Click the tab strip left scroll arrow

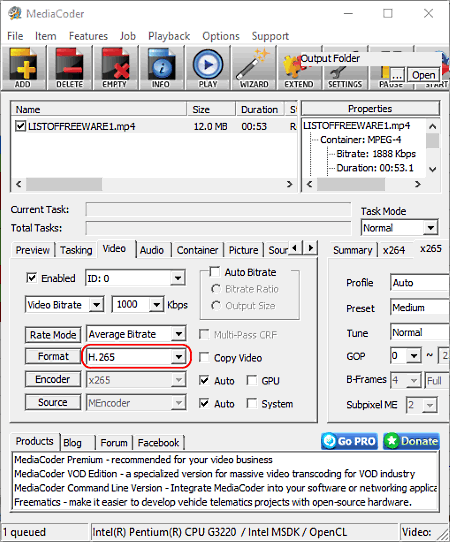[x=295, y=248]
